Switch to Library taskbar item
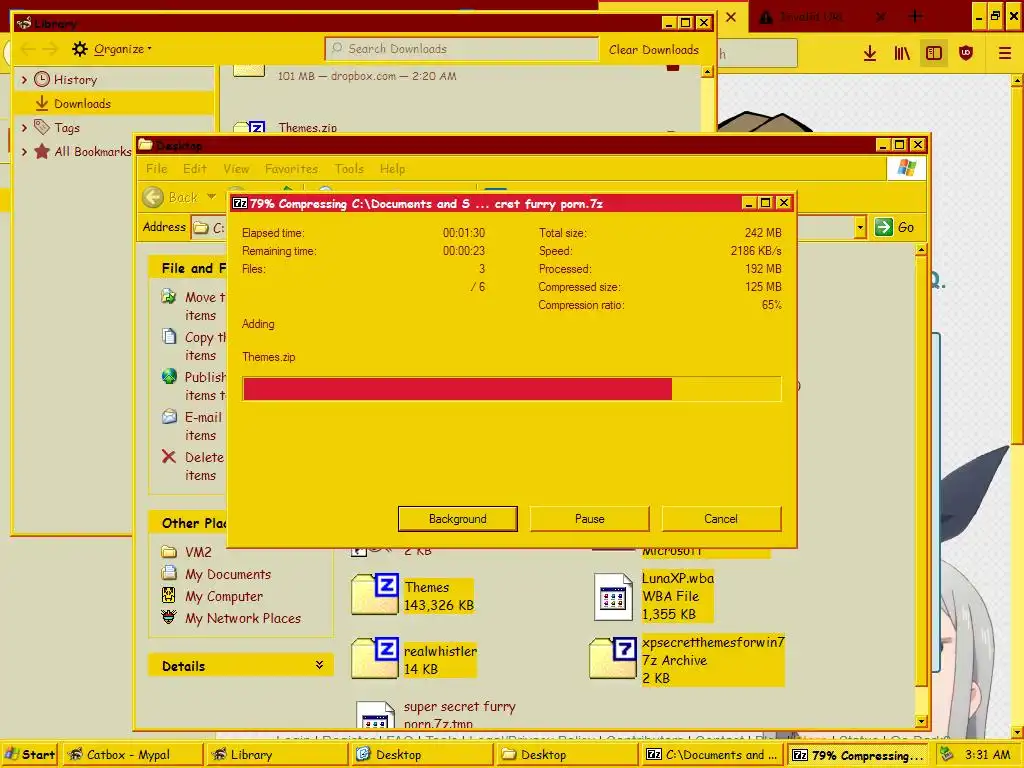 click(277, 755)
